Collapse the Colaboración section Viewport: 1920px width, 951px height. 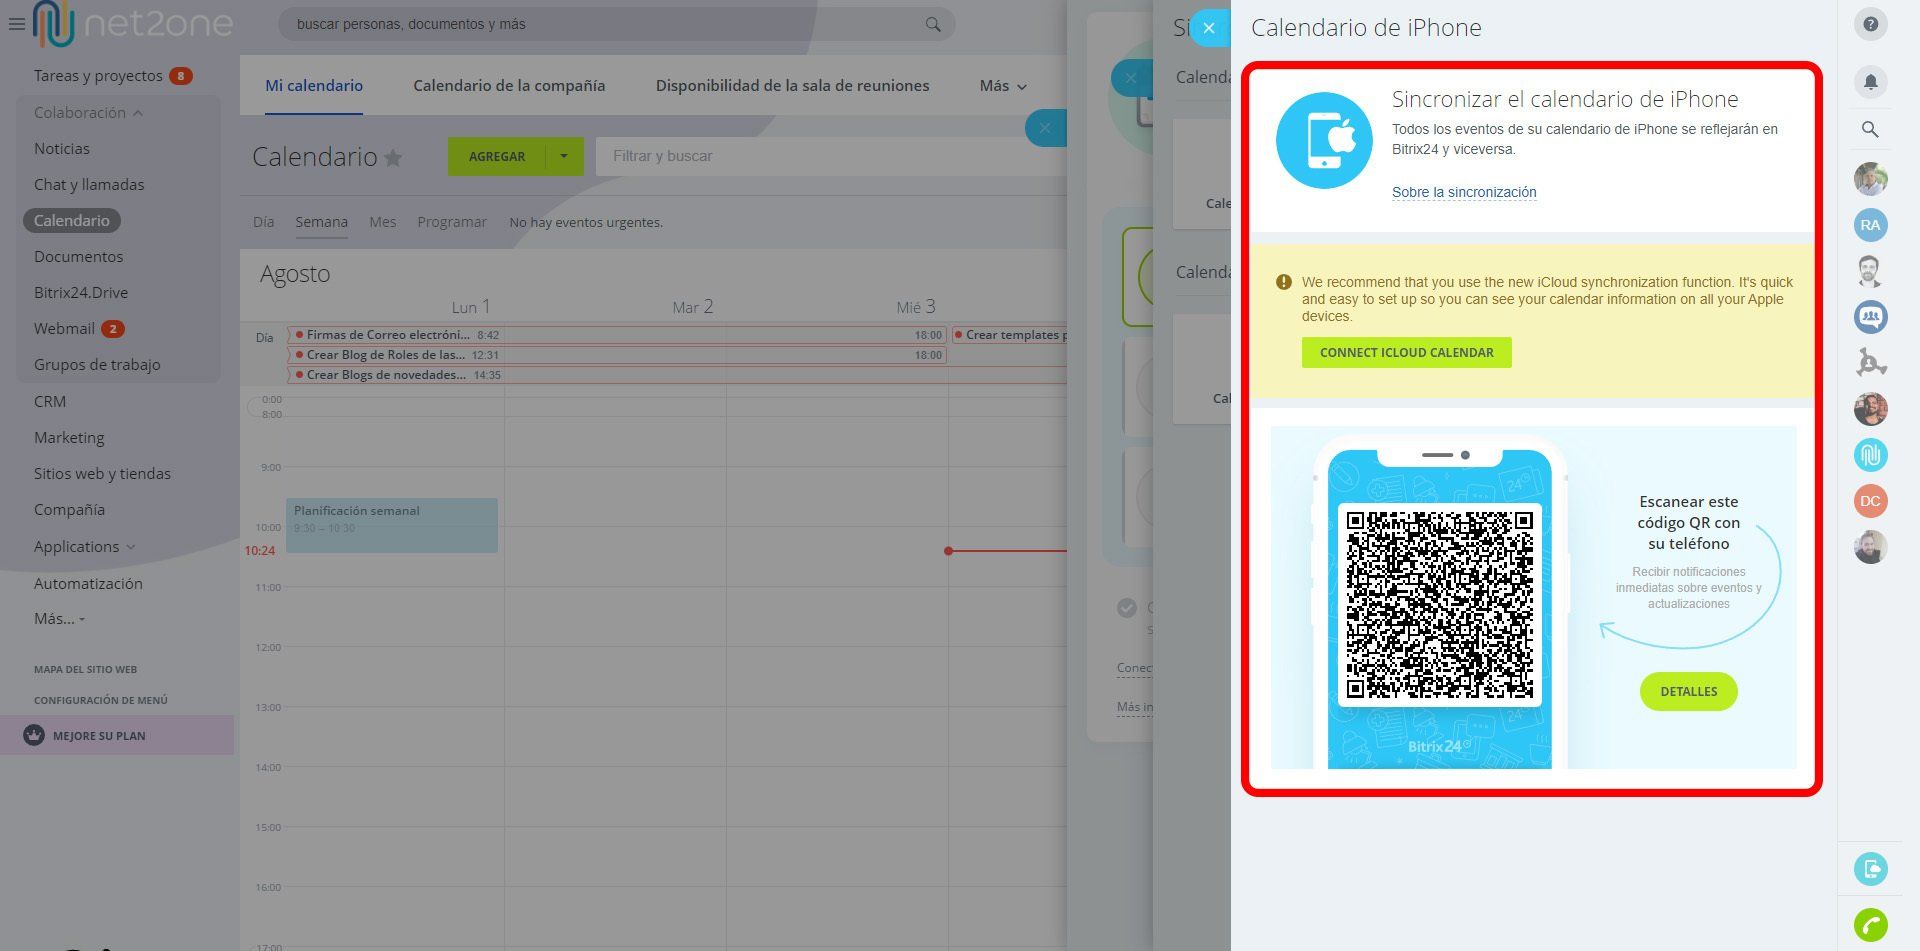88,112
